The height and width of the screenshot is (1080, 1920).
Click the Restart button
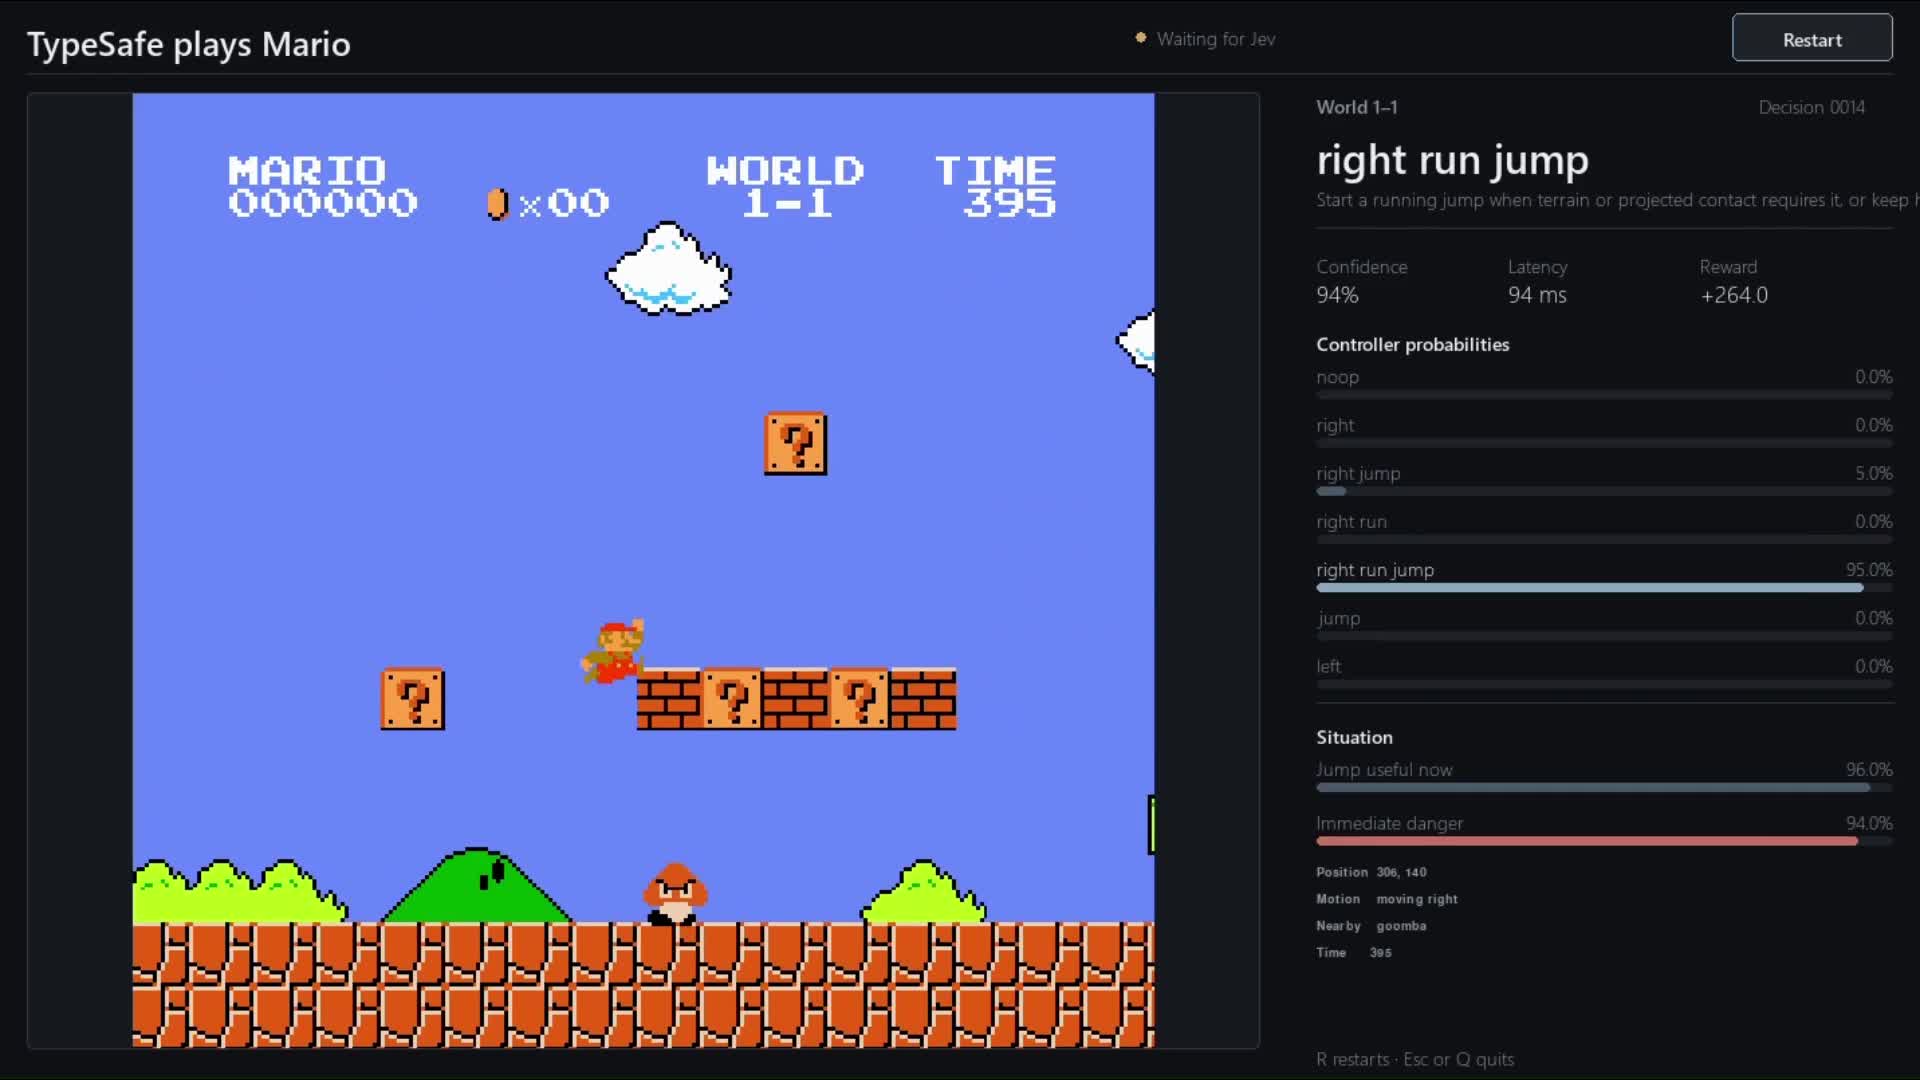[1812, 38]
